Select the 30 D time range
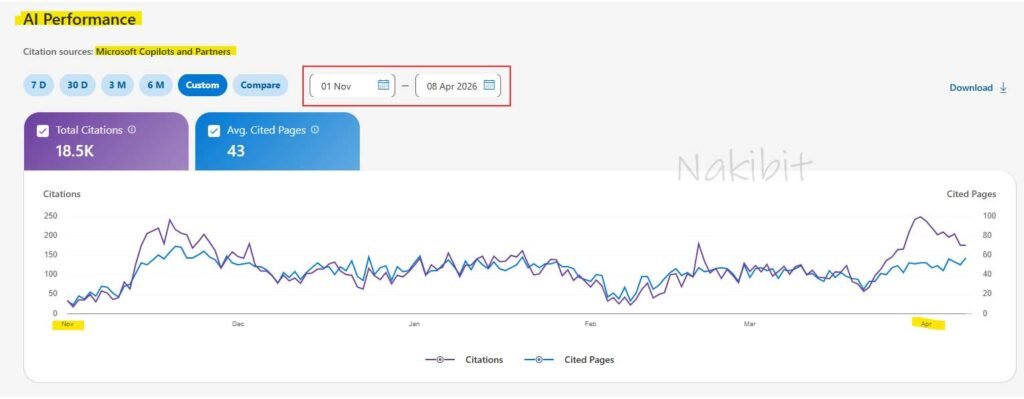 tap(78, 86)
